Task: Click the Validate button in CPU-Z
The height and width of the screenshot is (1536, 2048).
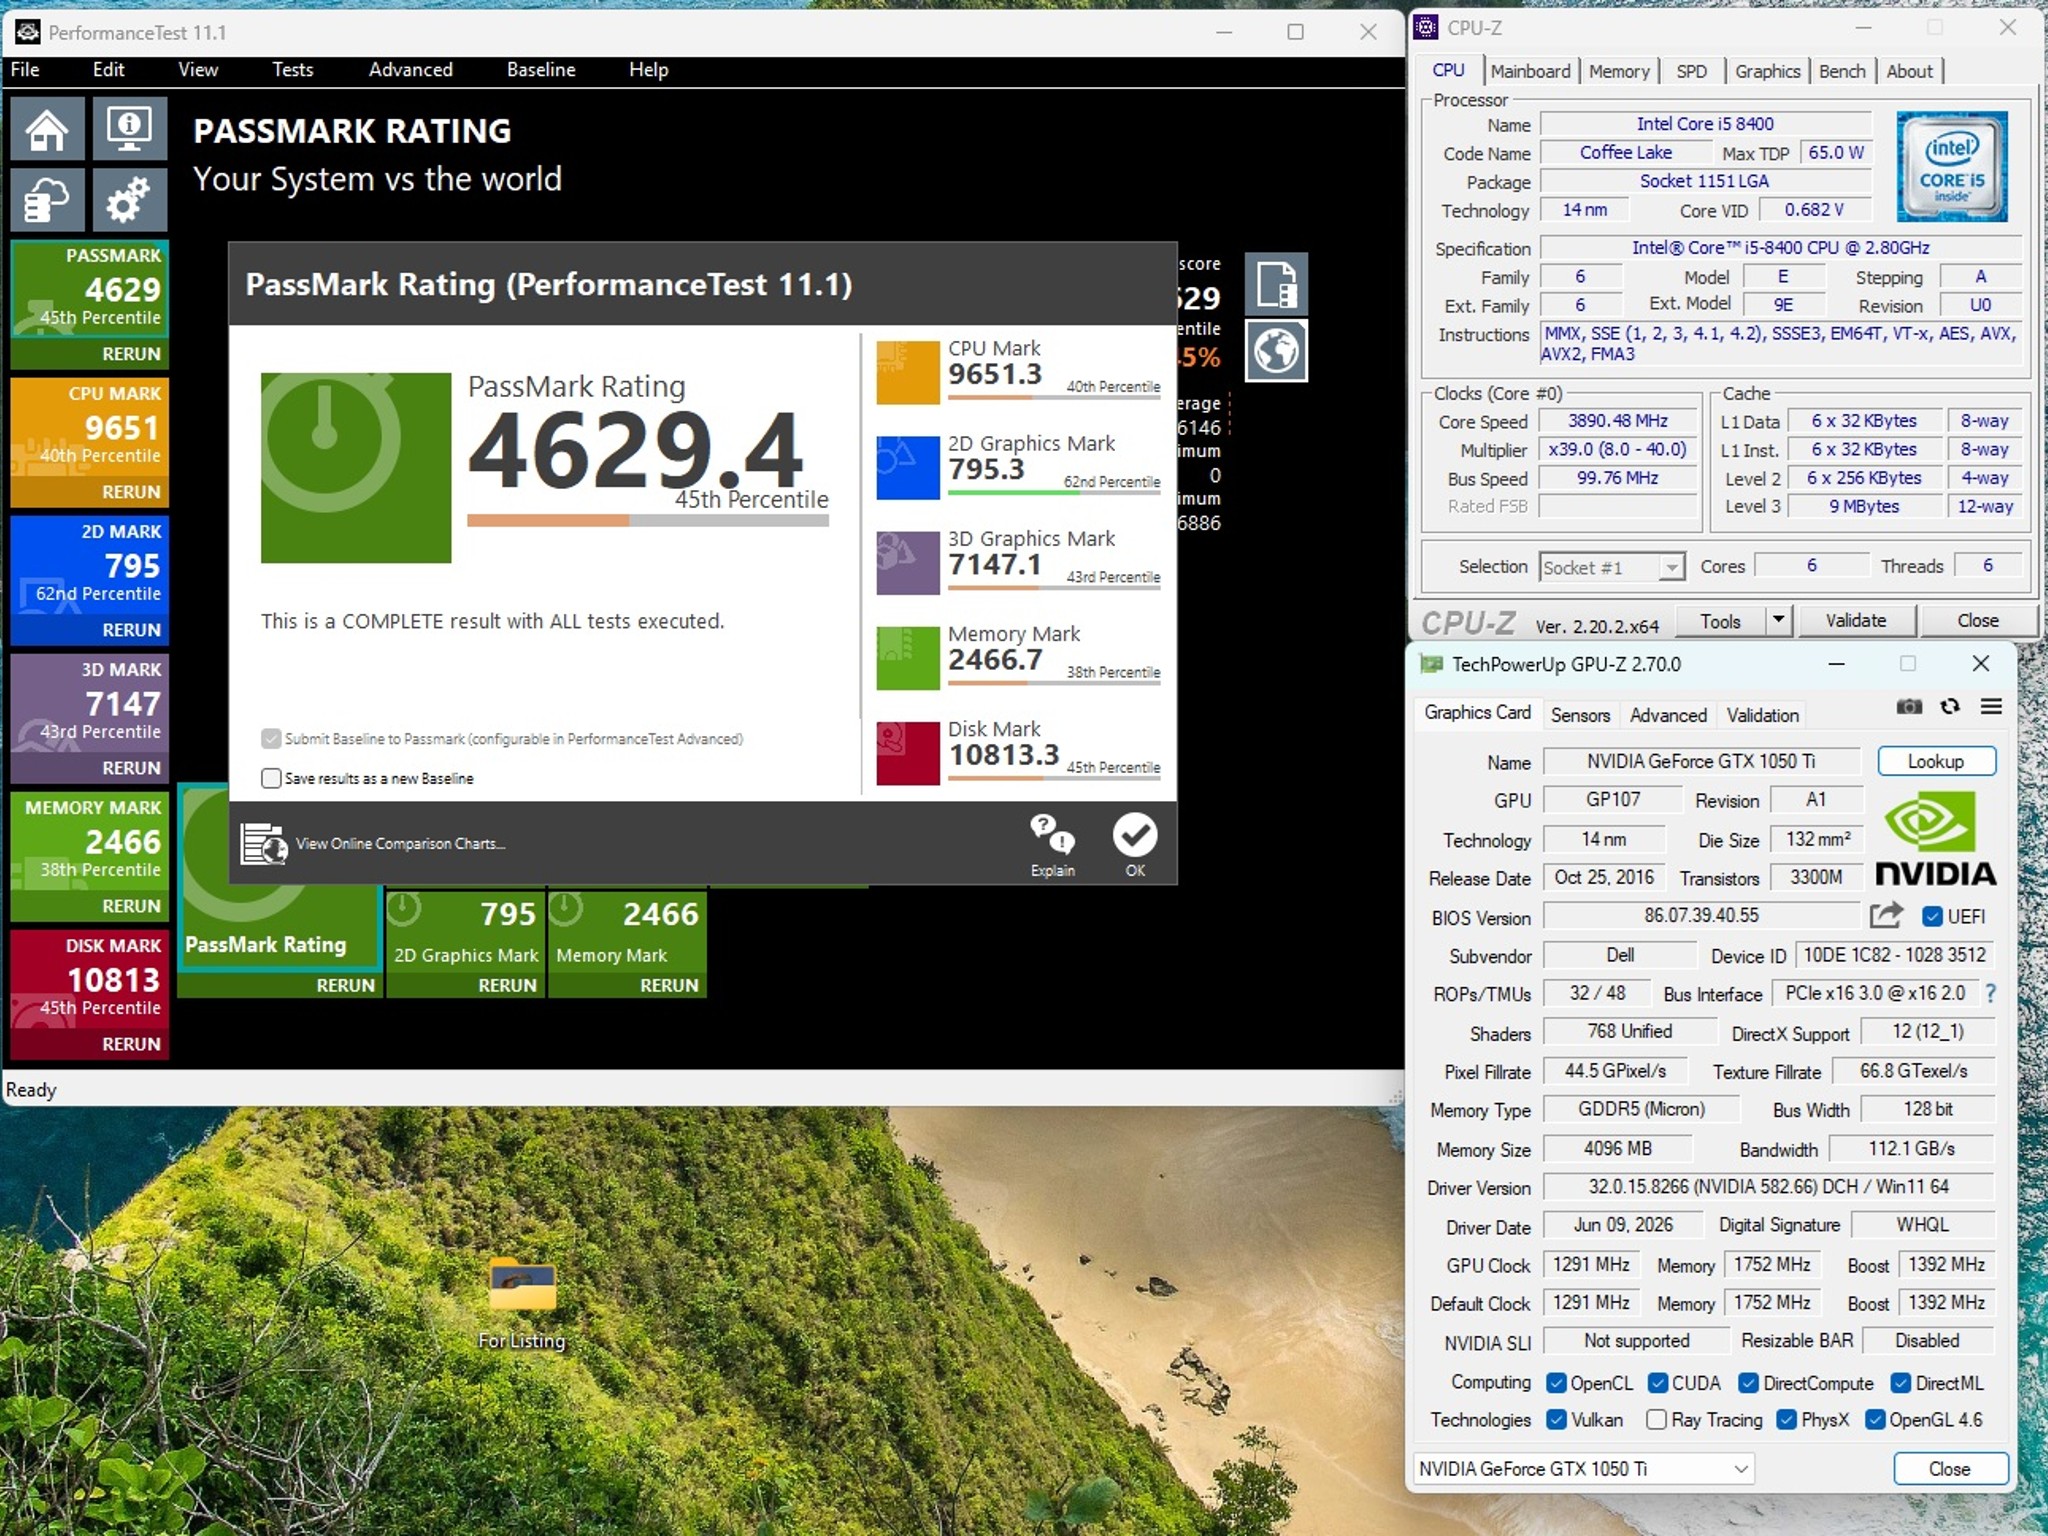Action: (x=1856, y=620)
